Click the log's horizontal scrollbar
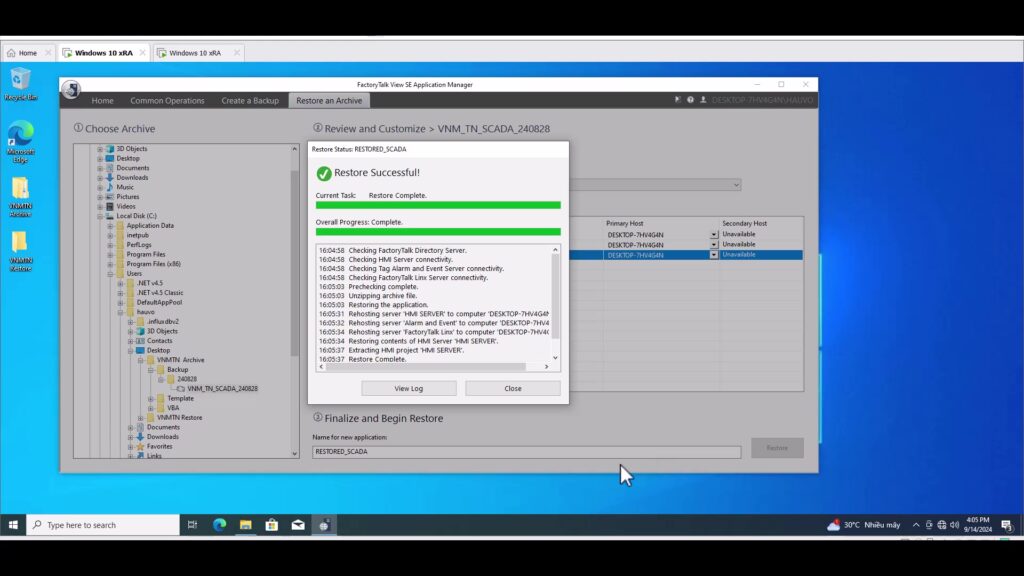 [x=430, y=367]
